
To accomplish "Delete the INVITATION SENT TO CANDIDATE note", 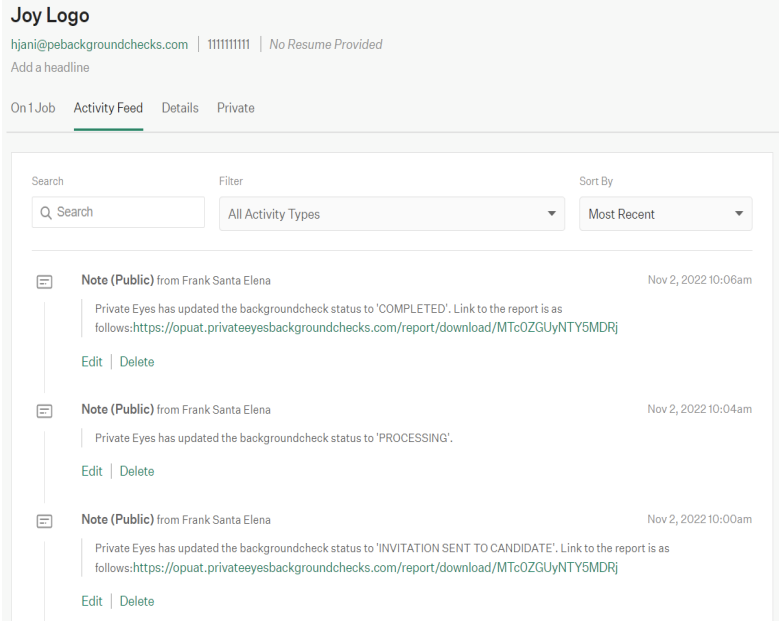I will [137, 601].
